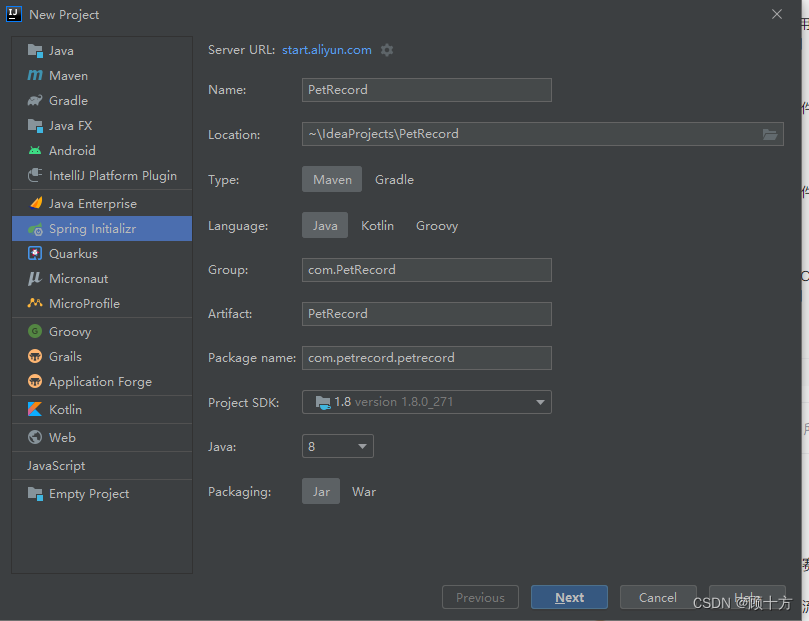This screenshot has height=621, width=809.
Task: Select Jar packaging
Action: click(321, 492)
